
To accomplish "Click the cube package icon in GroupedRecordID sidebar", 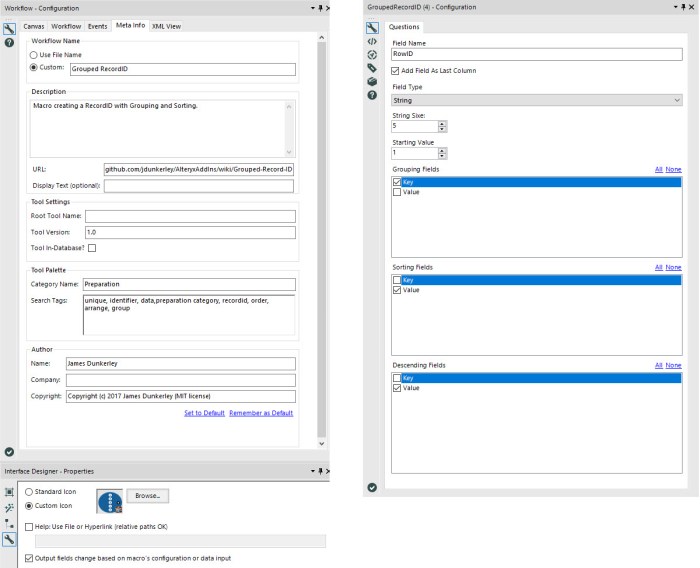I will pyautogui.click(x=372, y=81).
